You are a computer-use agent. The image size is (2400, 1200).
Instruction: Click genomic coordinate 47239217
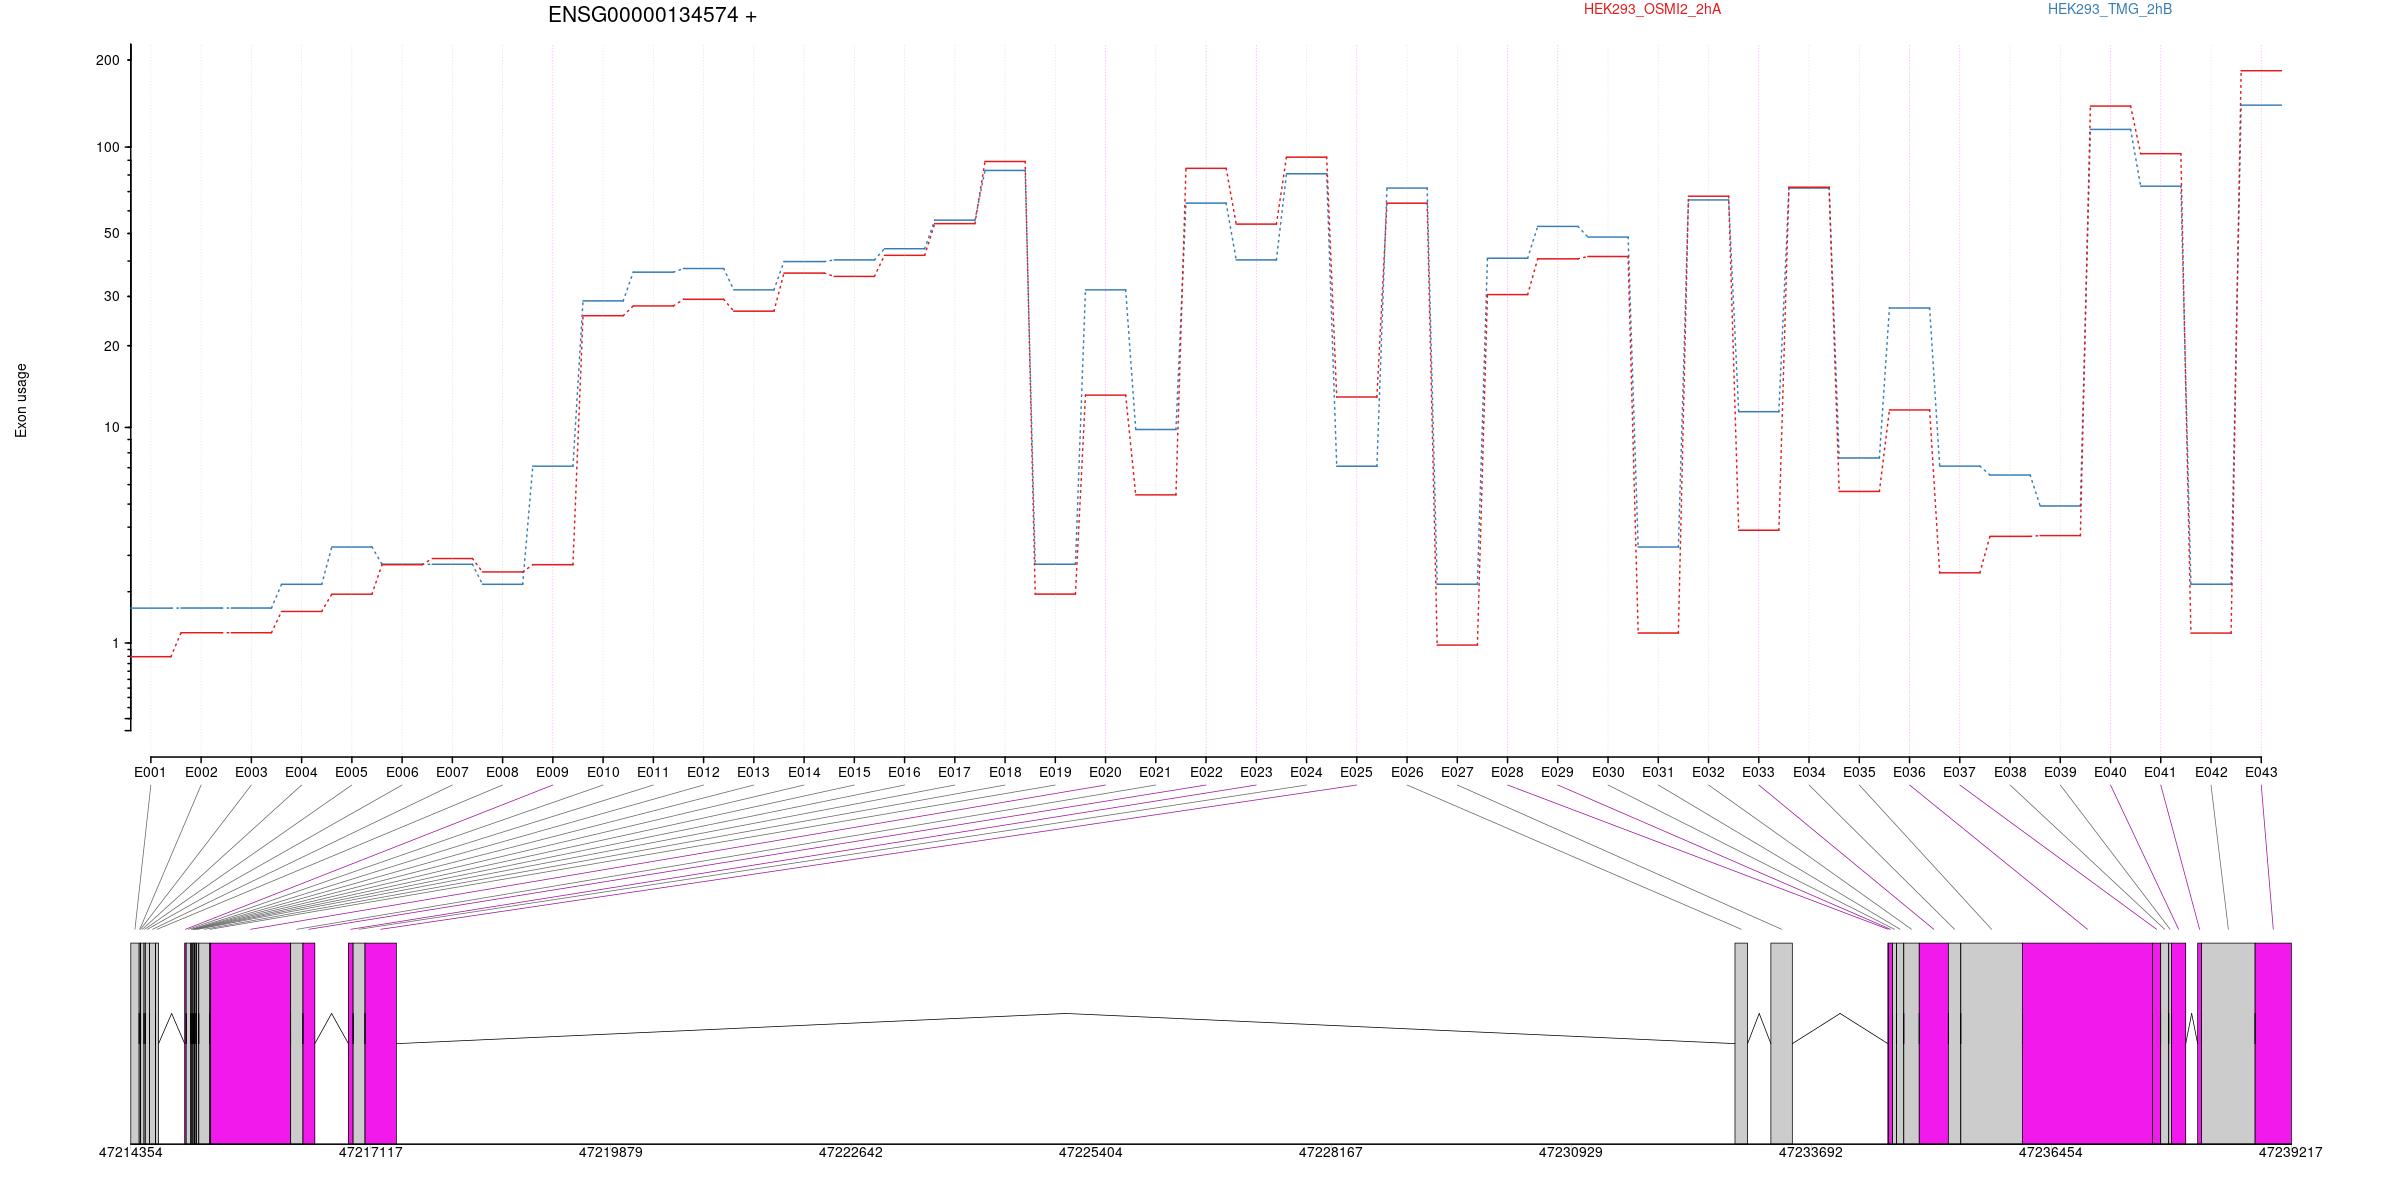coord(2290,1152)
